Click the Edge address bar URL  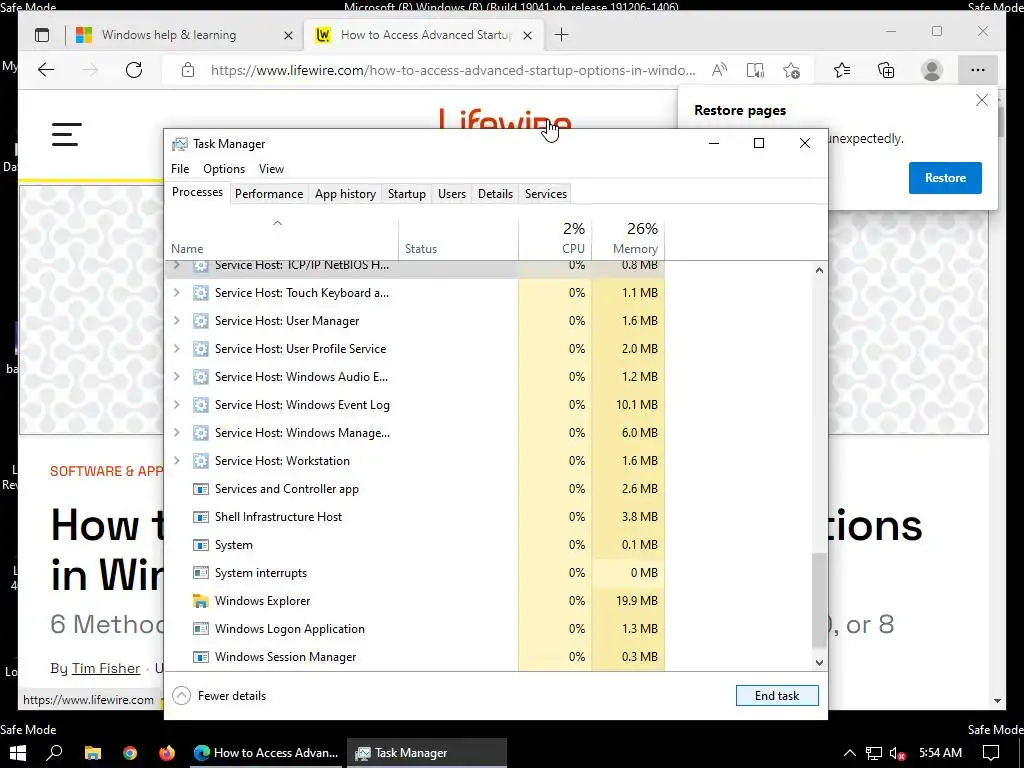point(453,70)
